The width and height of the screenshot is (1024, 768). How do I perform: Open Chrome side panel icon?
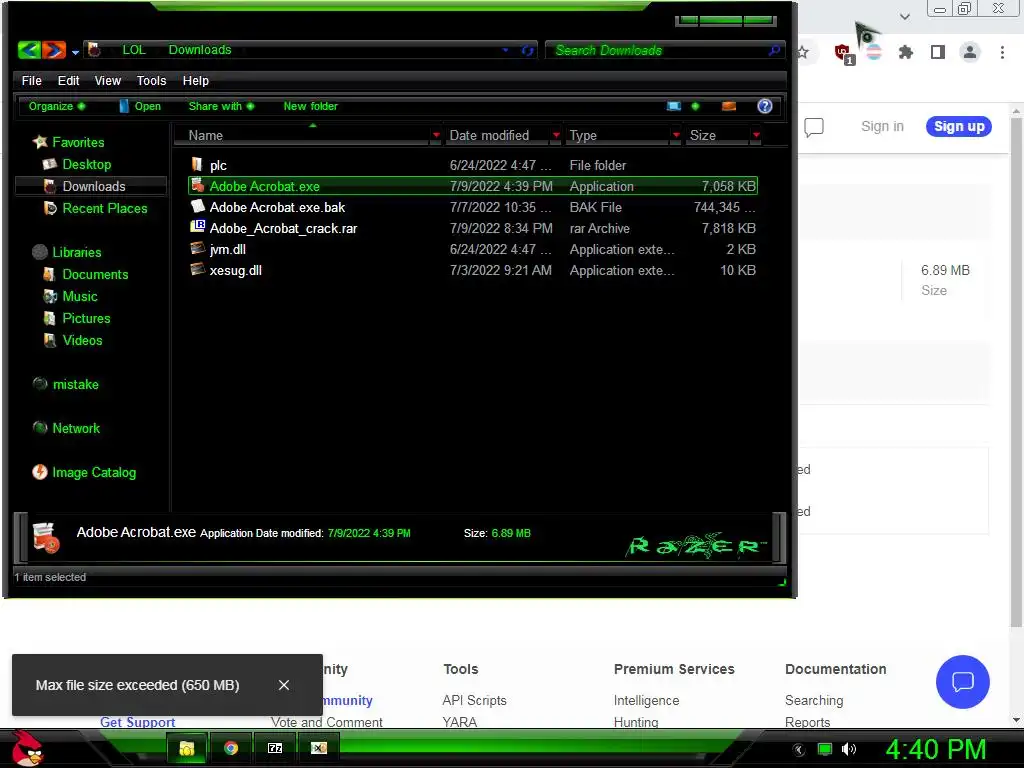pos(938,52)
